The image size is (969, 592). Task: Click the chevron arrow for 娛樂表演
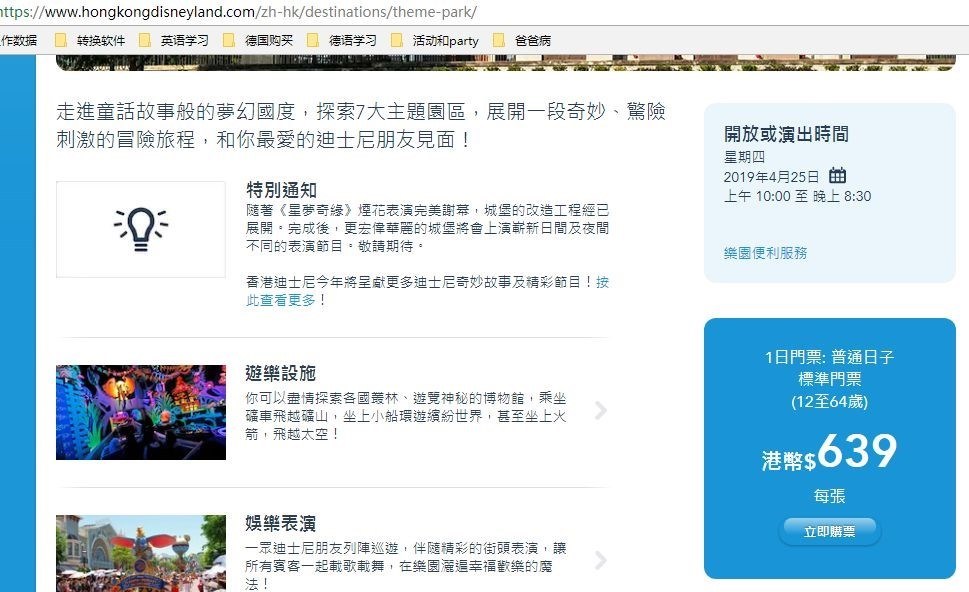click(x=600, y=560)
